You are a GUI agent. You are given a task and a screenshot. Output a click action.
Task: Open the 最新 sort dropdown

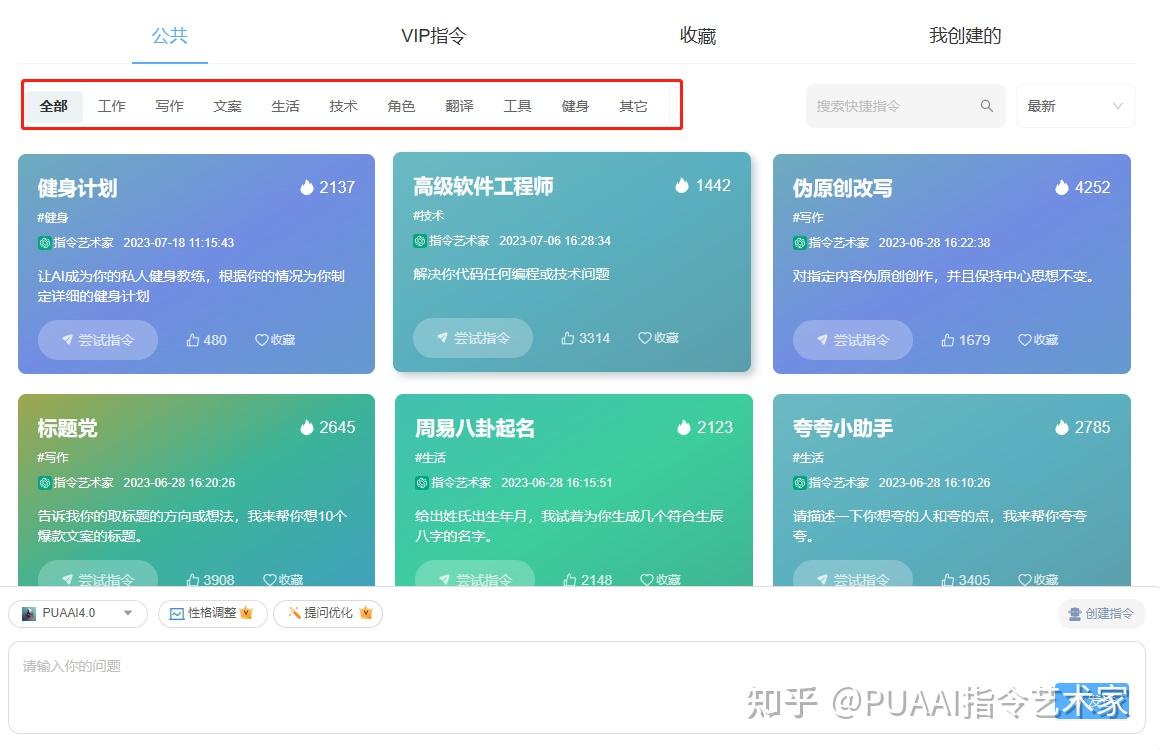click(1075, 105)
